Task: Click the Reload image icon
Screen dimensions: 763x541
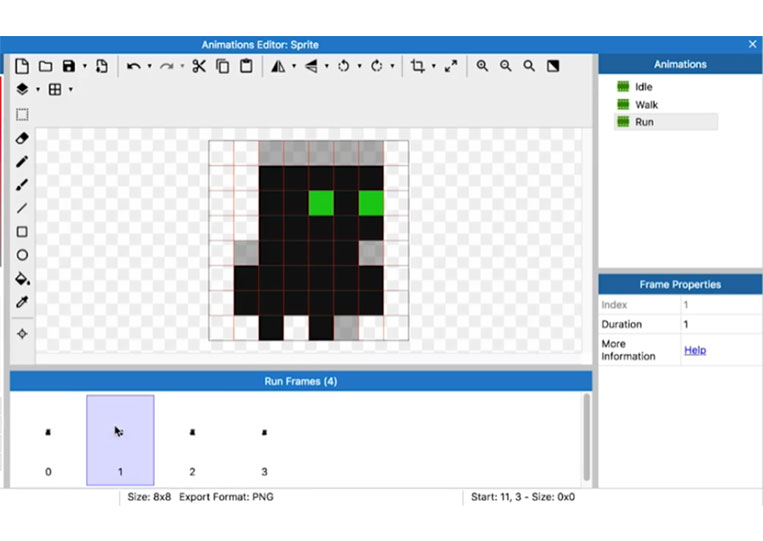Action: coord(102,66)
